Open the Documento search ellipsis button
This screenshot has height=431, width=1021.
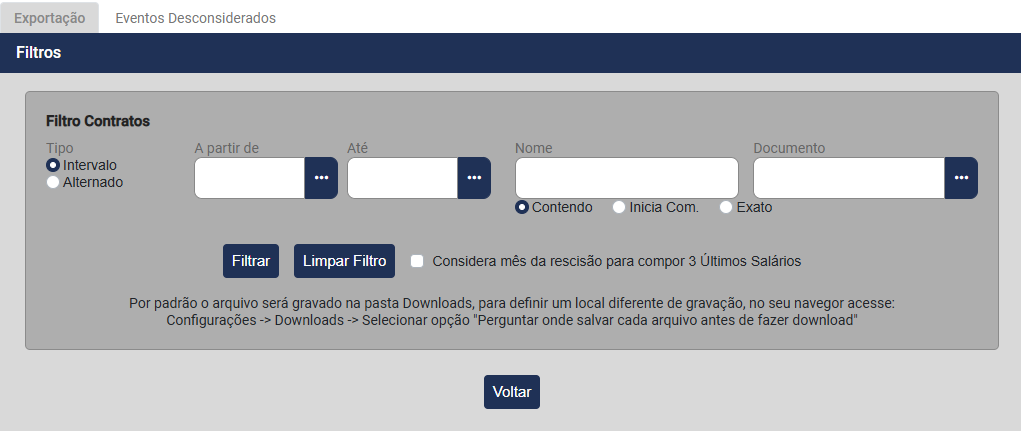coord(961,178)
